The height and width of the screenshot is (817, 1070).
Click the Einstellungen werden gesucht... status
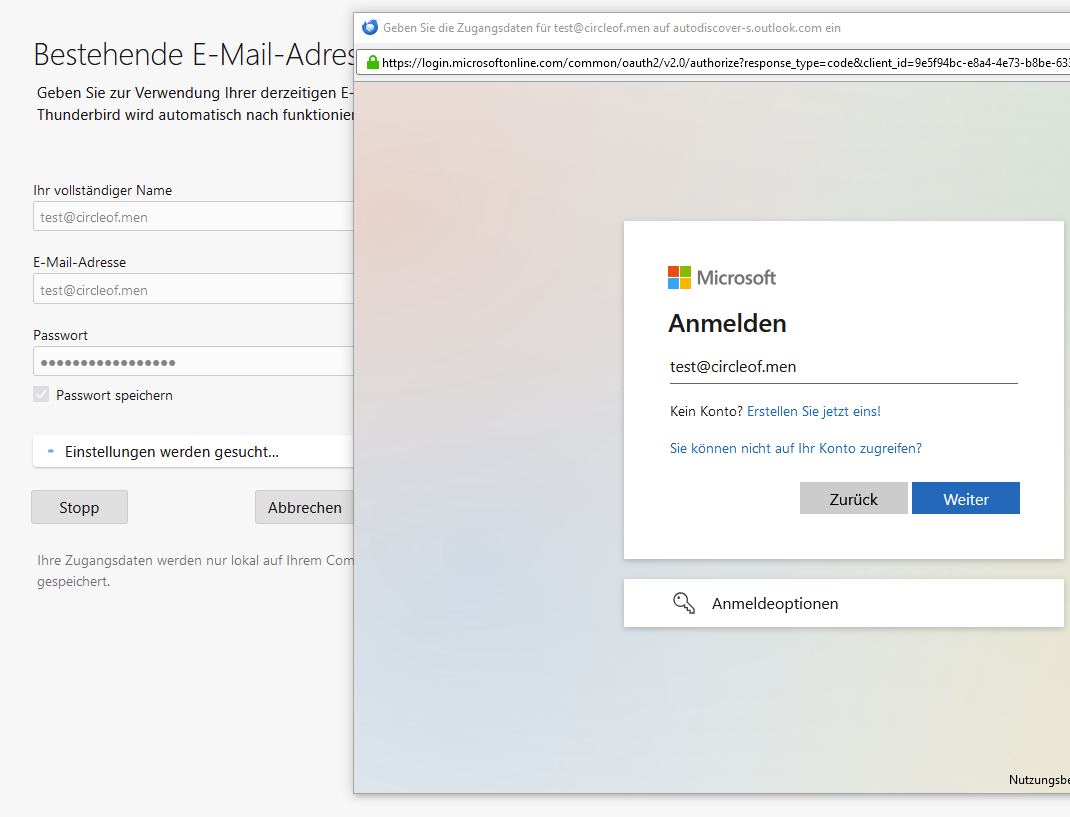click(x=193, y=452)
